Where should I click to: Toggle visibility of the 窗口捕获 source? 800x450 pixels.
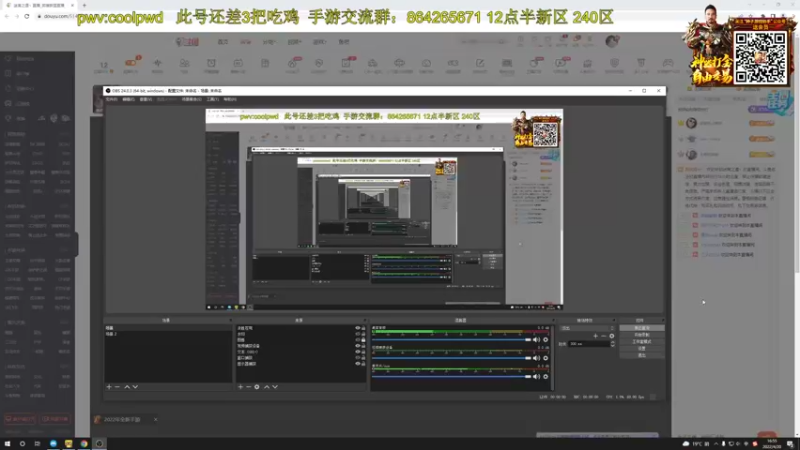pos(358,358)
